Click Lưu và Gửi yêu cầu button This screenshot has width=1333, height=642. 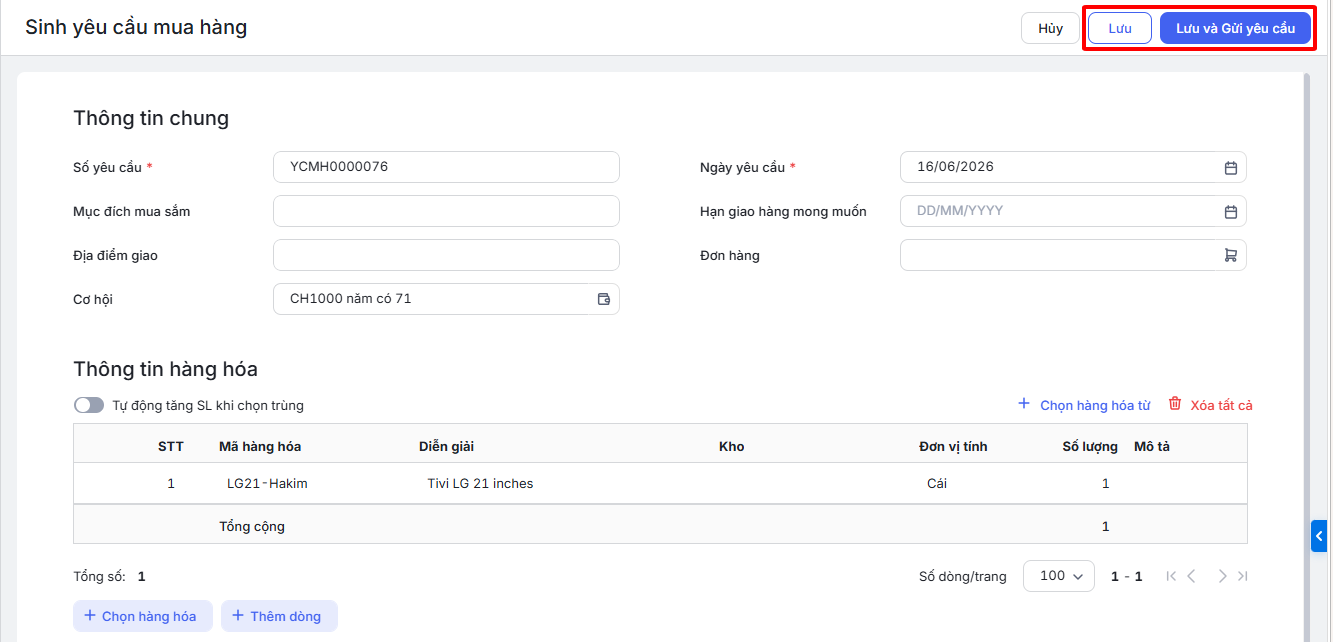coord(1235,28)
